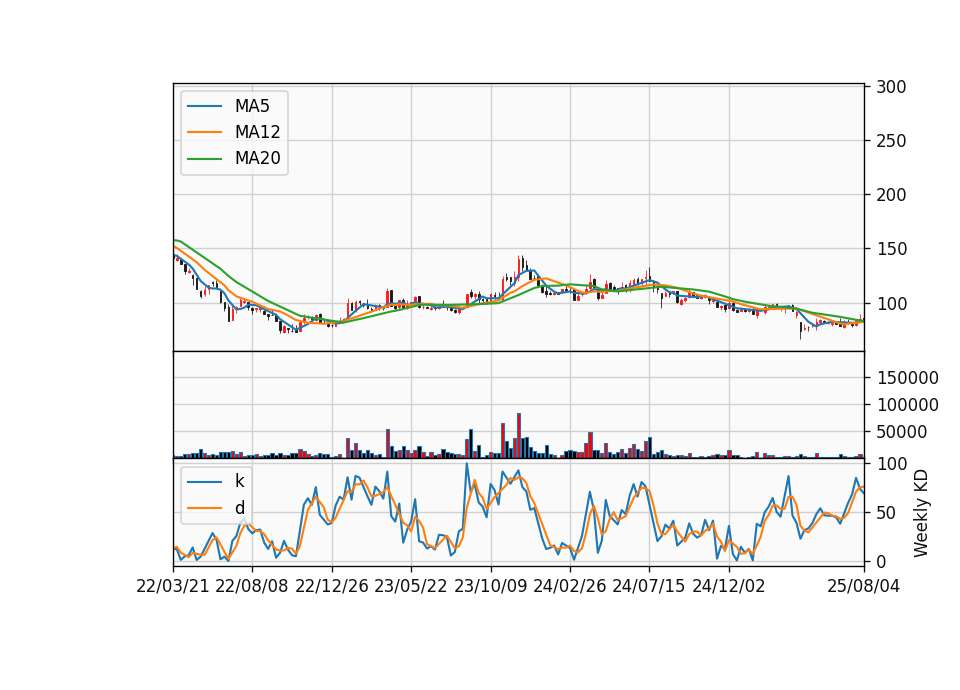The height and width of the screenshot is (690, 960).
Task: Click the 22/12/26 date axis label
Action: 332,586
